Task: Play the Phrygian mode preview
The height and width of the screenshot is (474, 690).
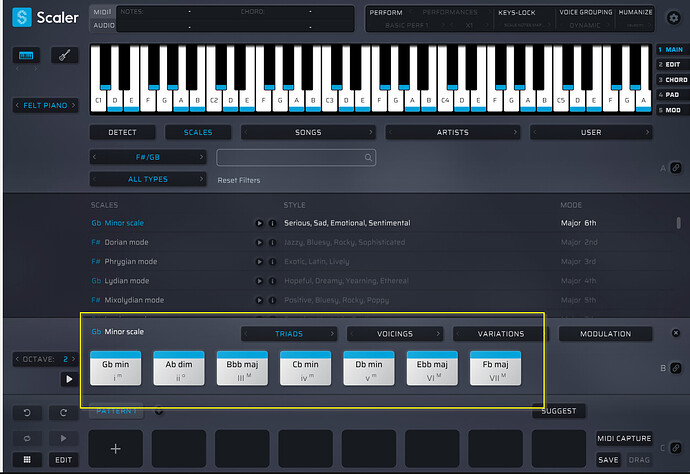Action: (259, 262)
